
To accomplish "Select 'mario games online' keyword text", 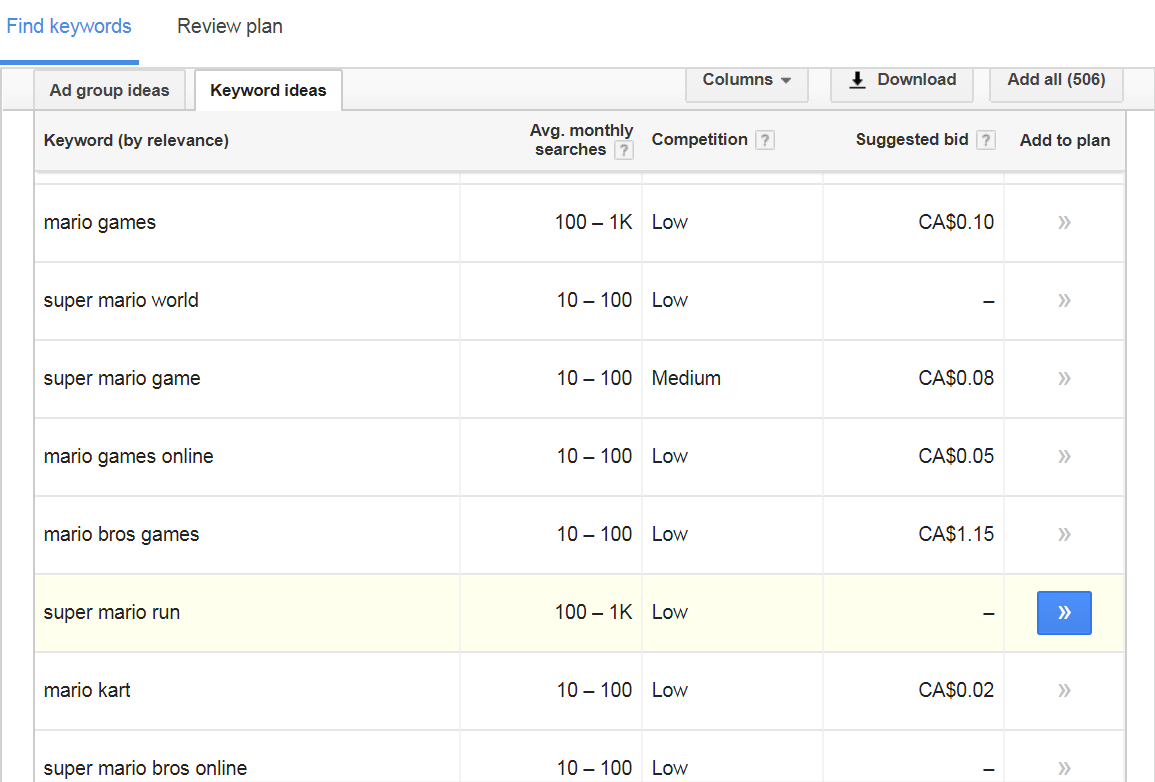I will [128, 457].
